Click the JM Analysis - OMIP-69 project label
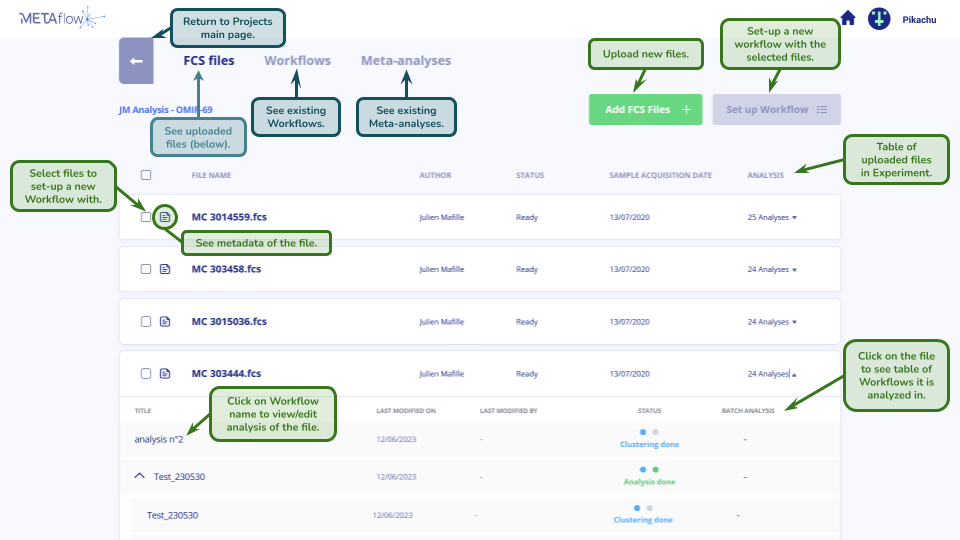This screenshot has height=540, width=960. point(165,110)
